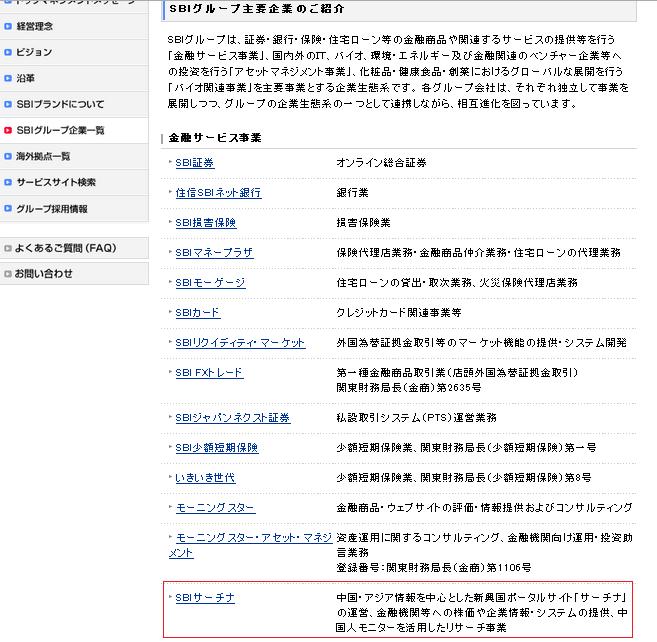Open the 沿革 sidebar item
The height and width of the screenshot is (642, 657).
click(74, 78)
